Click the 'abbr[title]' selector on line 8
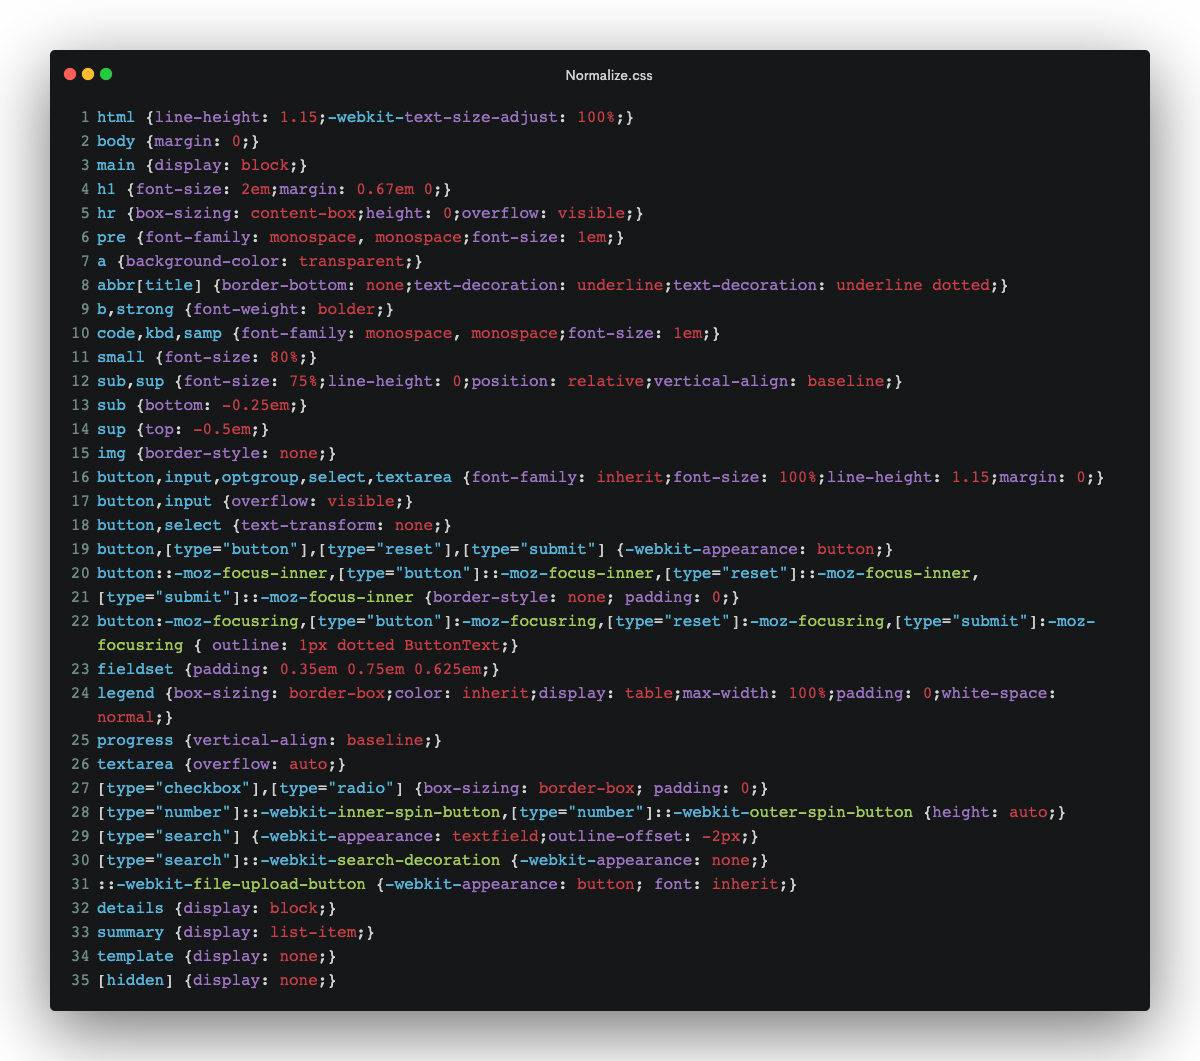Viewport: 1200px width, 1061px height. pyautogui.click(x=150, y=285)
